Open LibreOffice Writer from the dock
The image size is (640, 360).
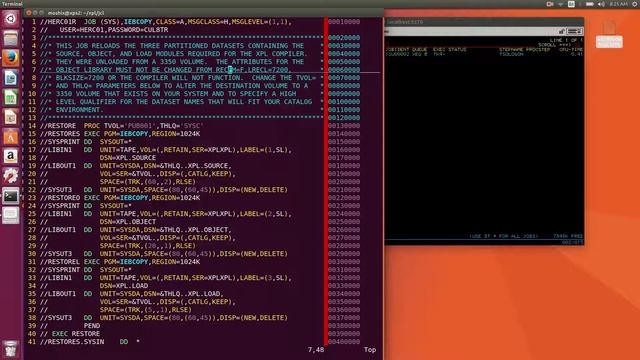[x=11, y=78]
